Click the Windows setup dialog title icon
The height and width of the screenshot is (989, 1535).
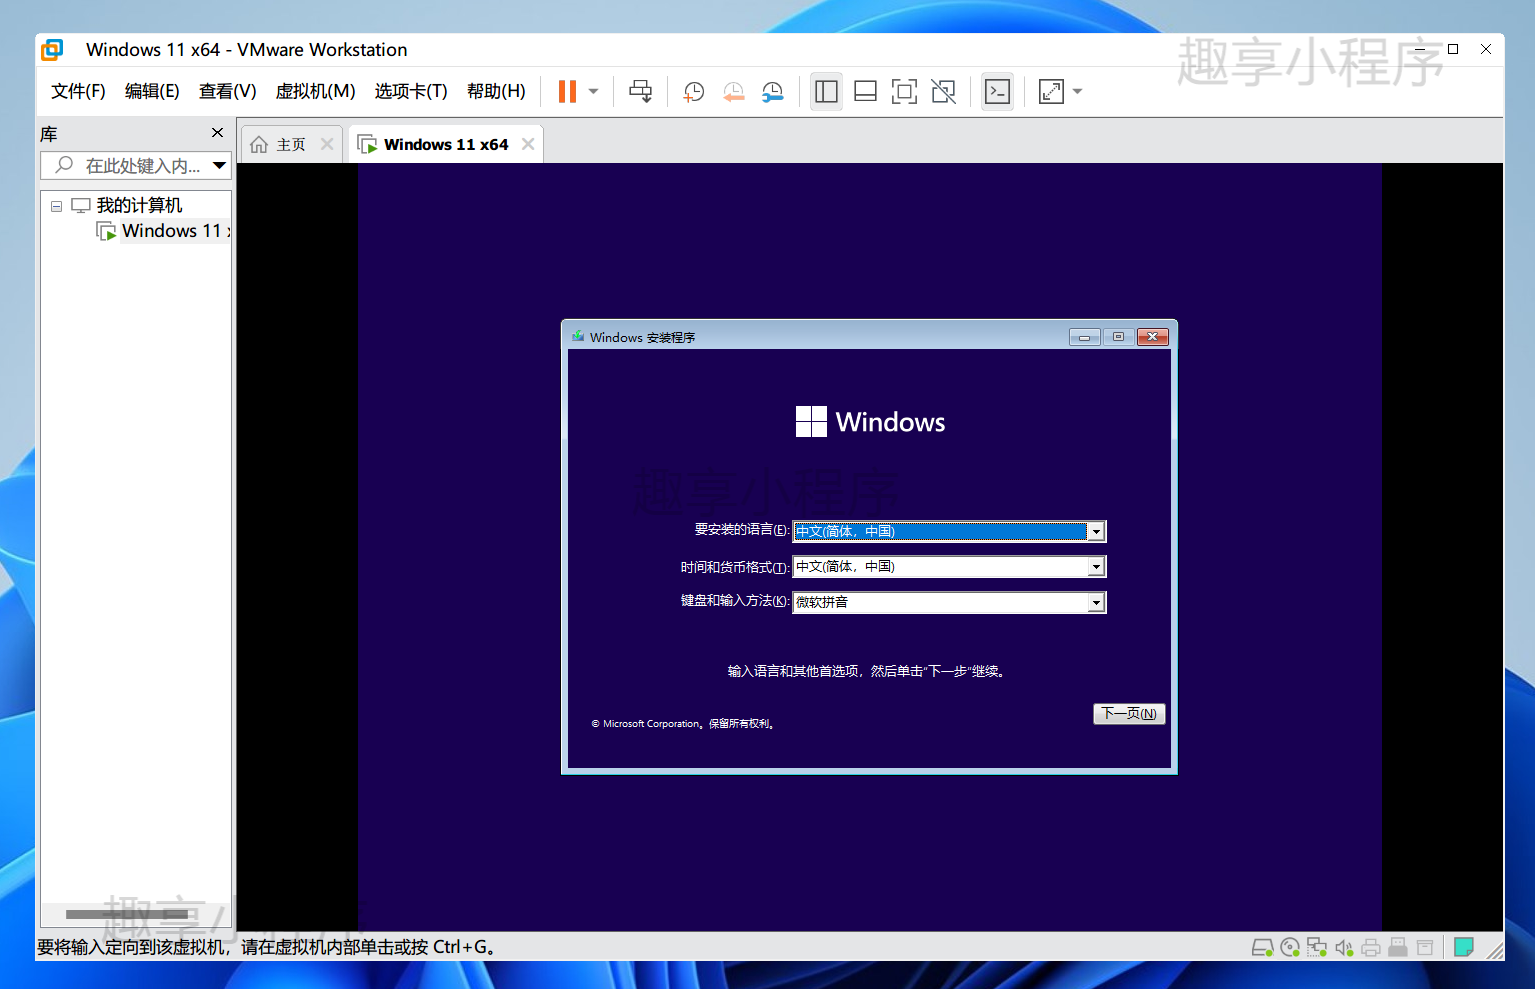pyautogui.click(x=578, y=337)
